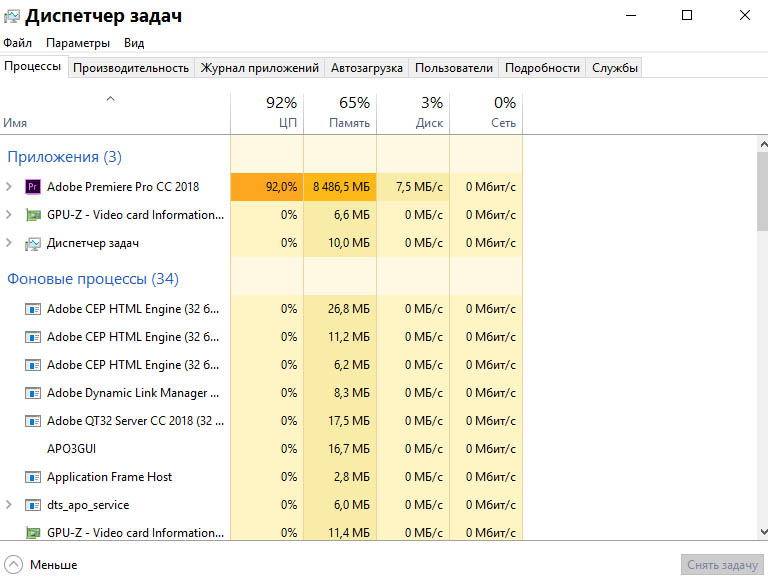The width and height of the screenshot is (768, 578).
Task: Click the icon of 26,8 МБ Adobe CEP HTML Engine
Action: coord(33,309)
